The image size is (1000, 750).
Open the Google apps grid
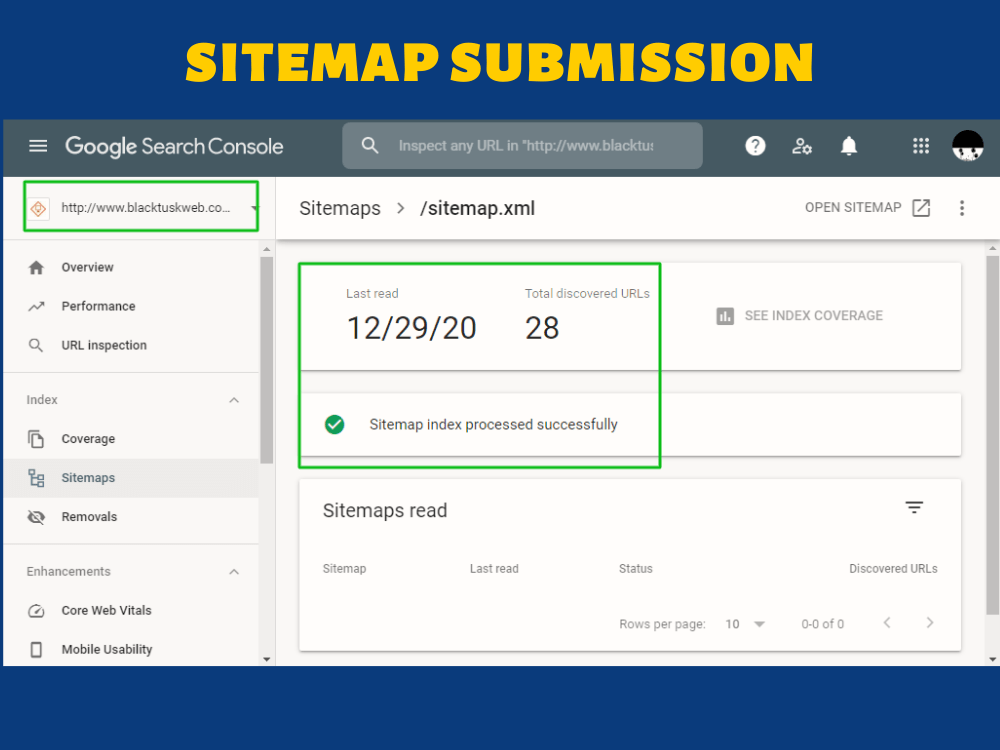(x=921, y=146)
